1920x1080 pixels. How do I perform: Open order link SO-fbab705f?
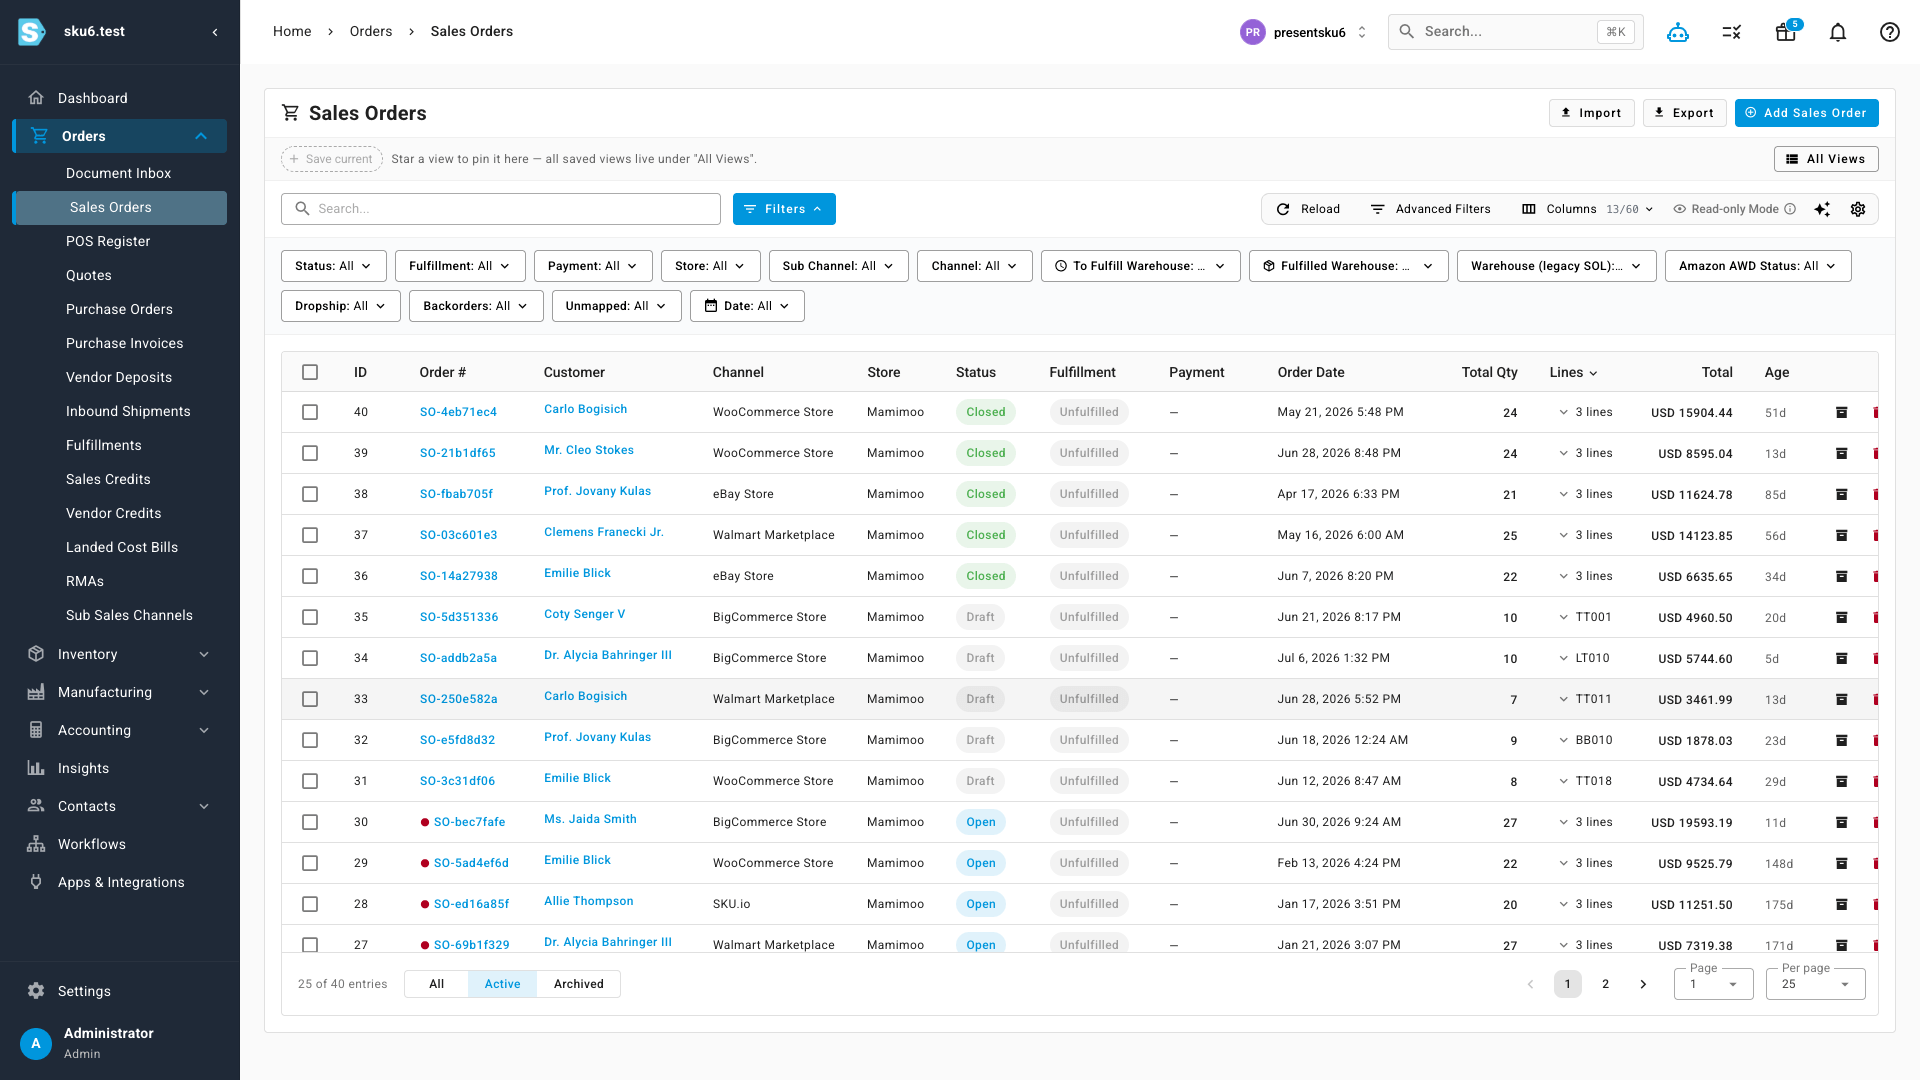[x=456, y=494]
